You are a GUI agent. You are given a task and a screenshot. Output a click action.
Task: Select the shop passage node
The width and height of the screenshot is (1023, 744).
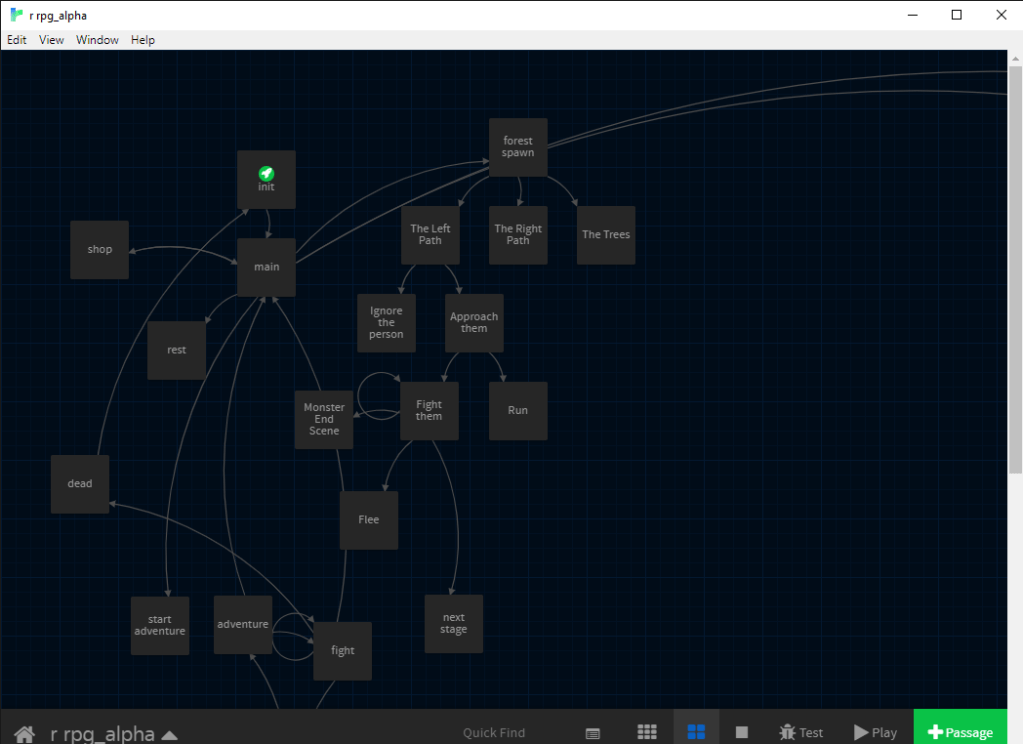pyautogui.click(x=99, y=250)
